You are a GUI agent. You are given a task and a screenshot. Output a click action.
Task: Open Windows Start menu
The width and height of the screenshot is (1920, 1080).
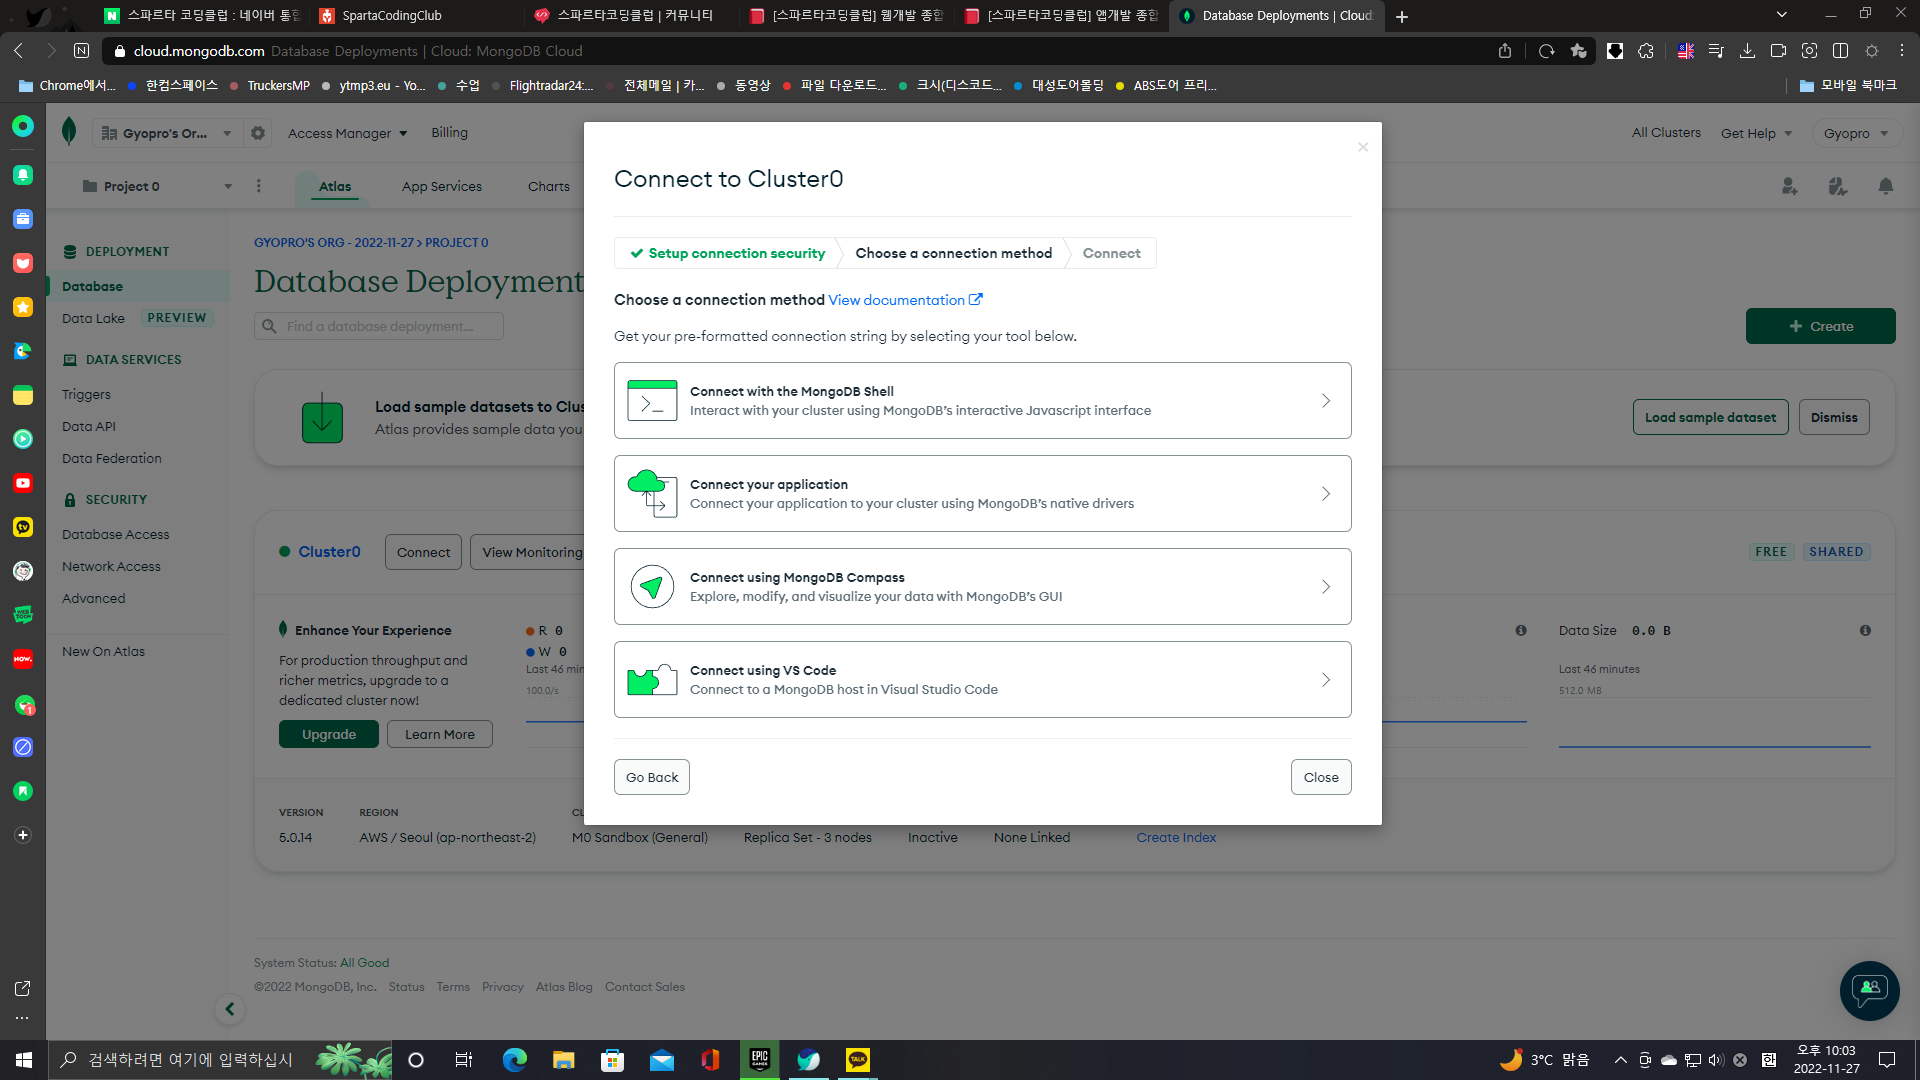point(23,1060)
